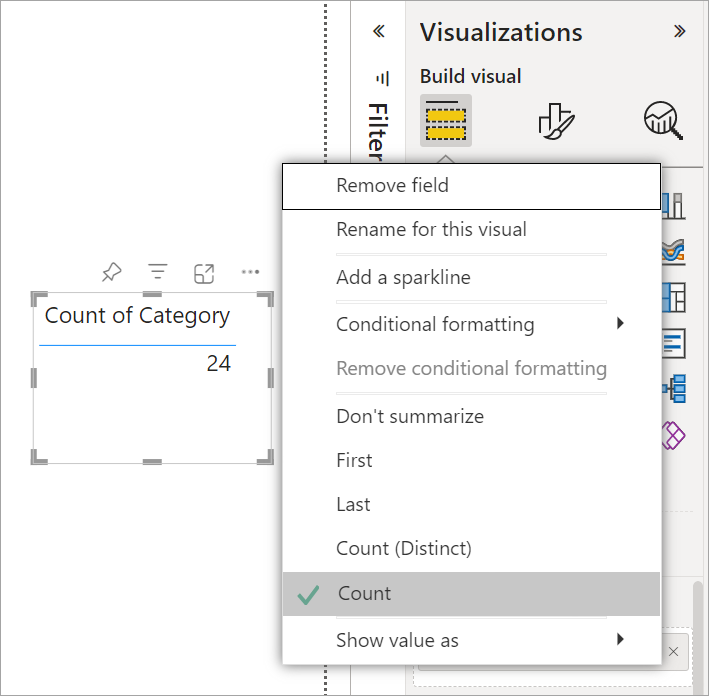The image size is (709, 696).
Task: Open Show value as submenu
Action: point(472,640)
